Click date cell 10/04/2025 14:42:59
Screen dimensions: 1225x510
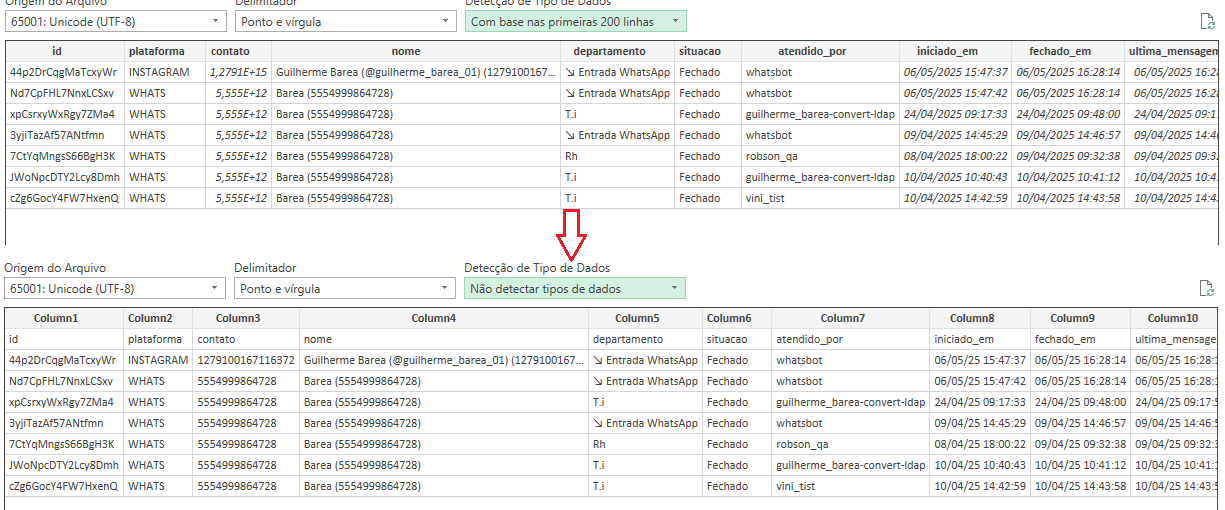pos(955,198)
